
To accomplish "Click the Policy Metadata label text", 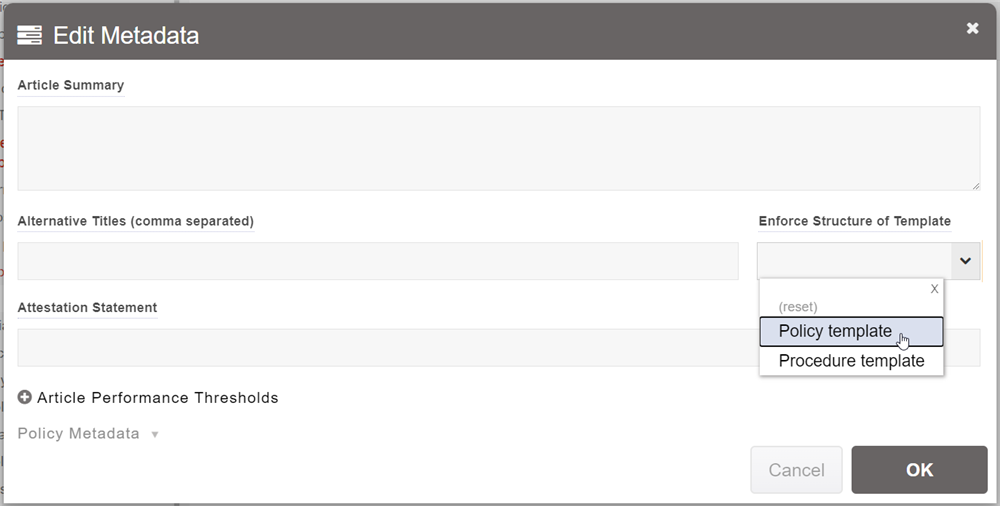I will pos(78,434).
